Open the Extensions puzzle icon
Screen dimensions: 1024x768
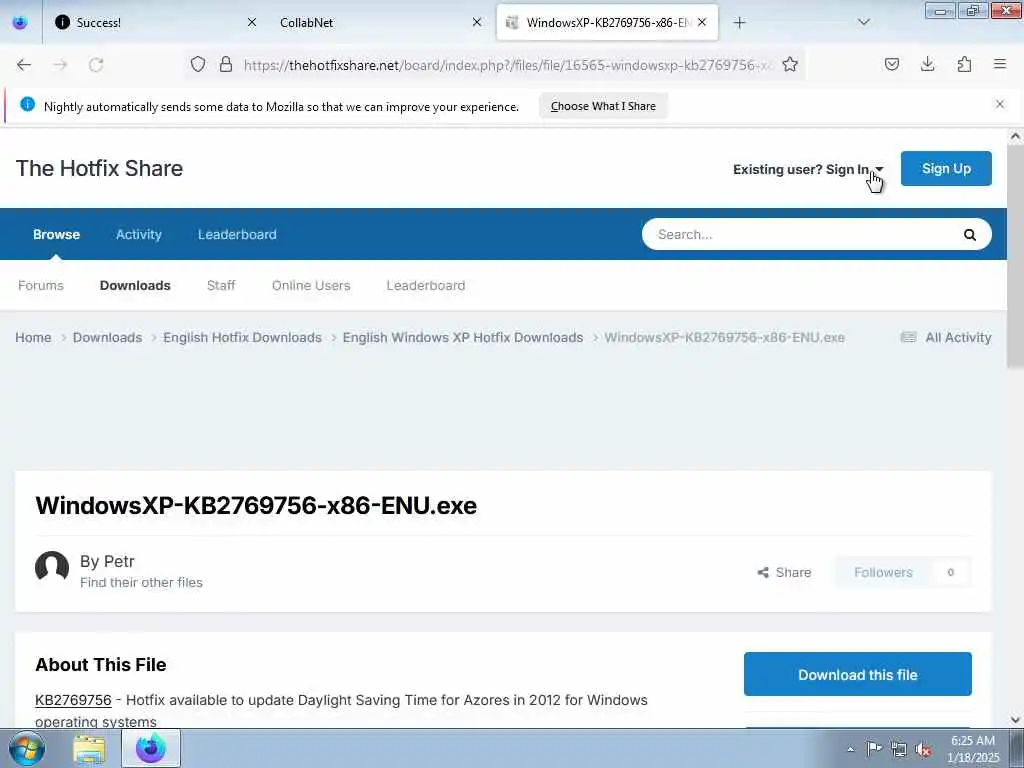(x=964, y=64)
